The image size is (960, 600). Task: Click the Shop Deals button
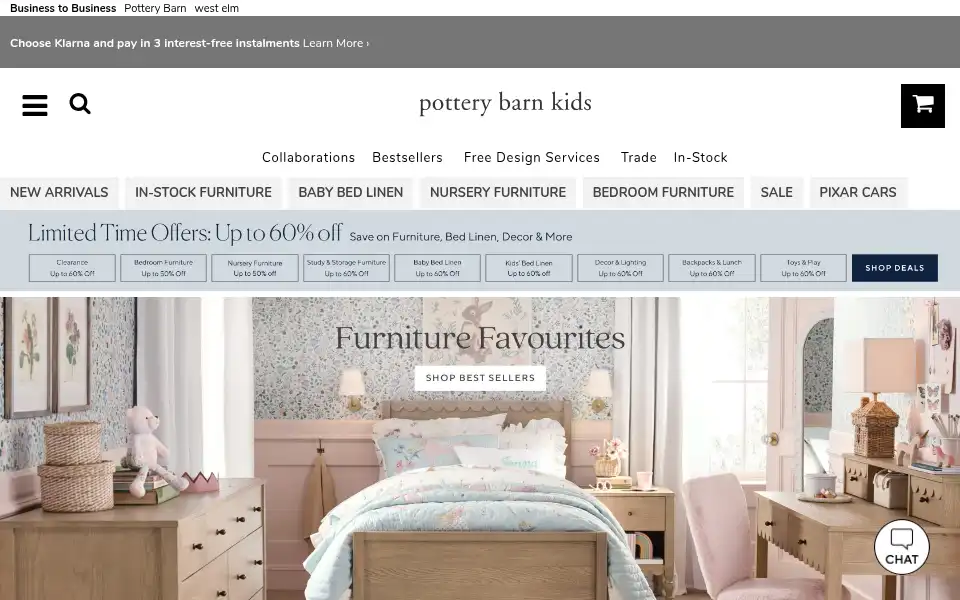point(894,268)
